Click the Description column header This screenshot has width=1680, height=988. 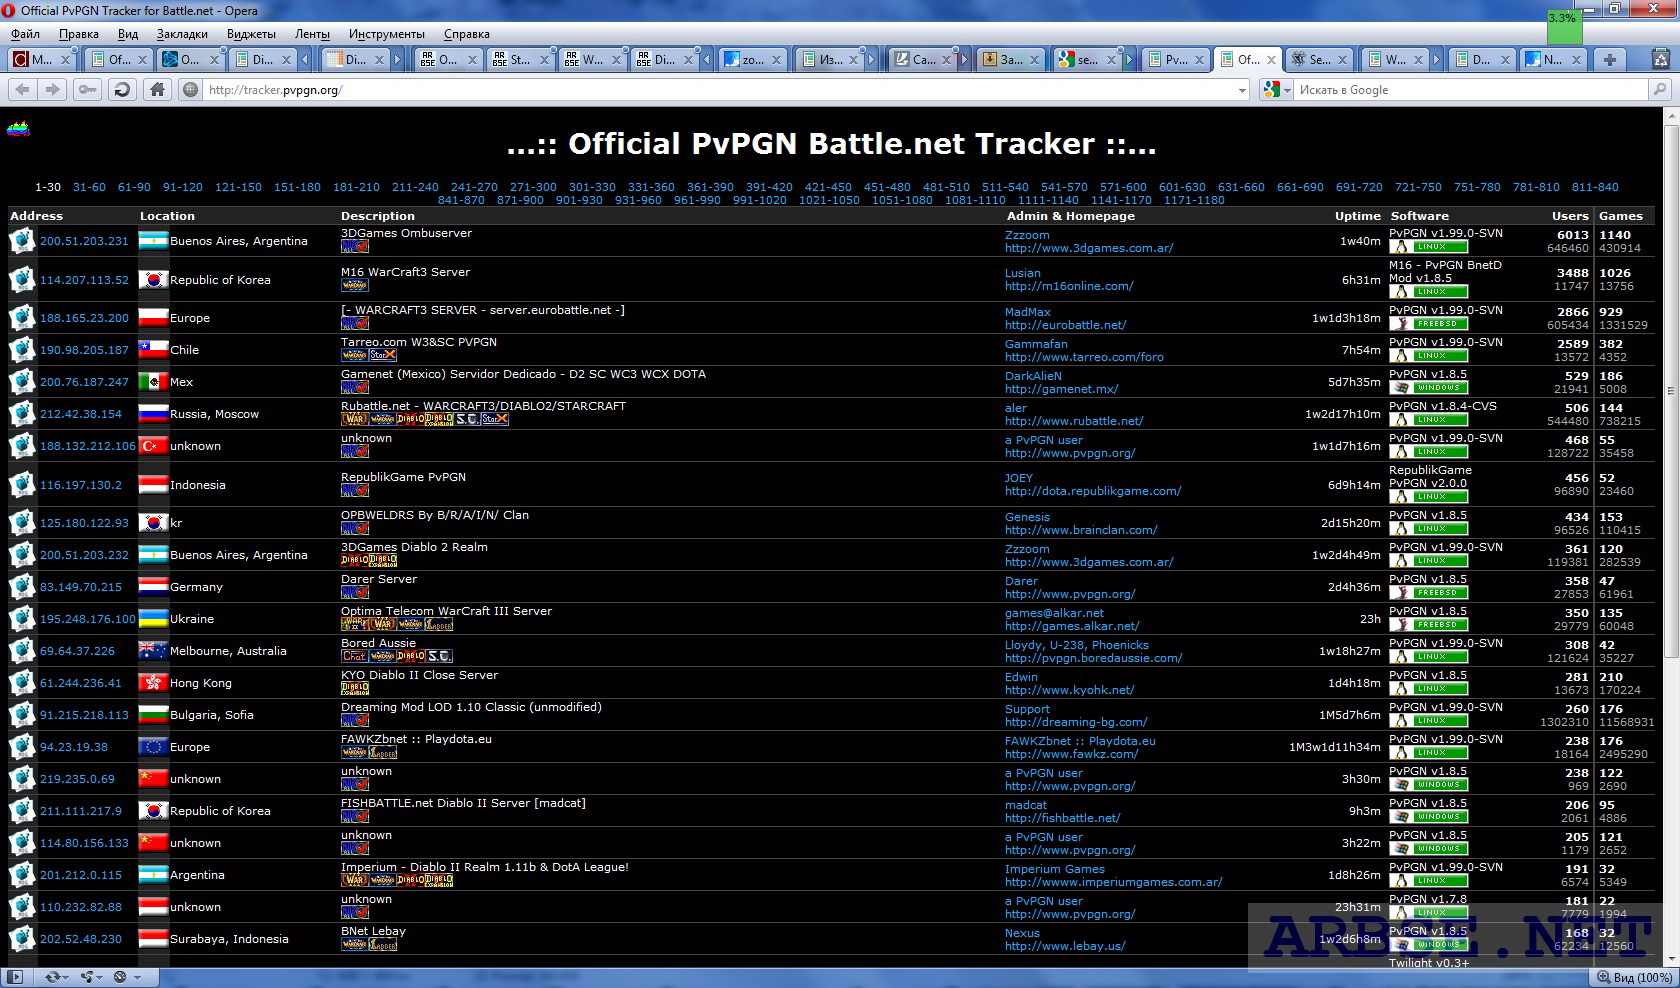(x=378, y=216)
